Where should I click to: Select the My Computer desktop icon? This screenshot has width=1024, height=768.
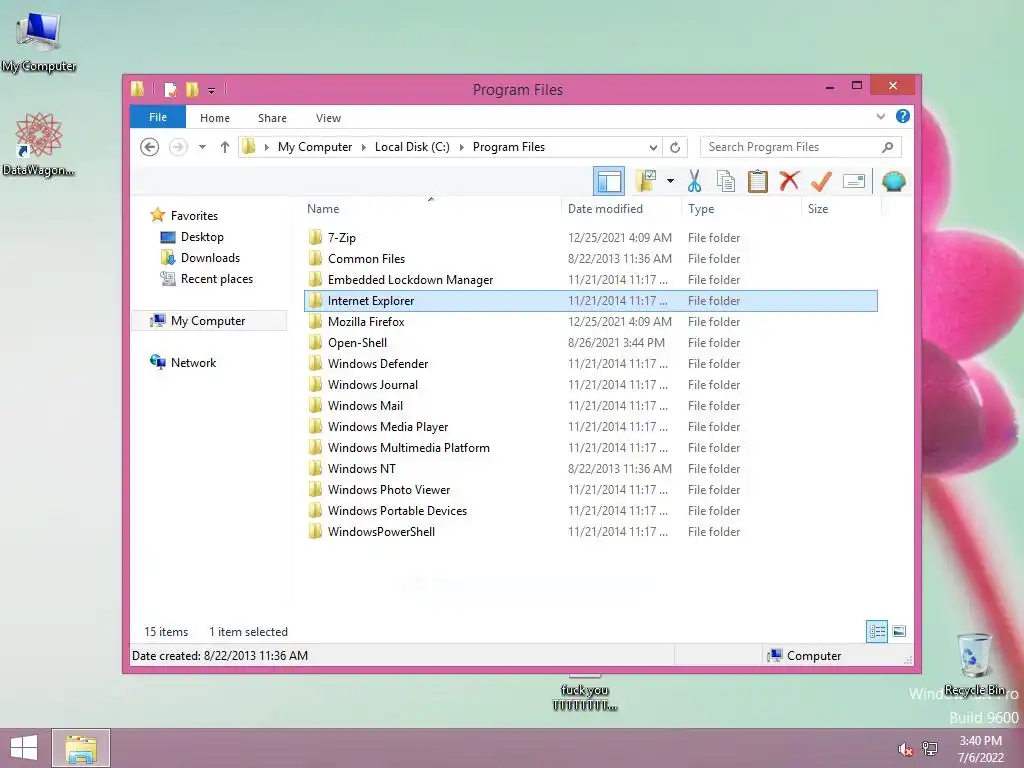[x=39, y=42]
